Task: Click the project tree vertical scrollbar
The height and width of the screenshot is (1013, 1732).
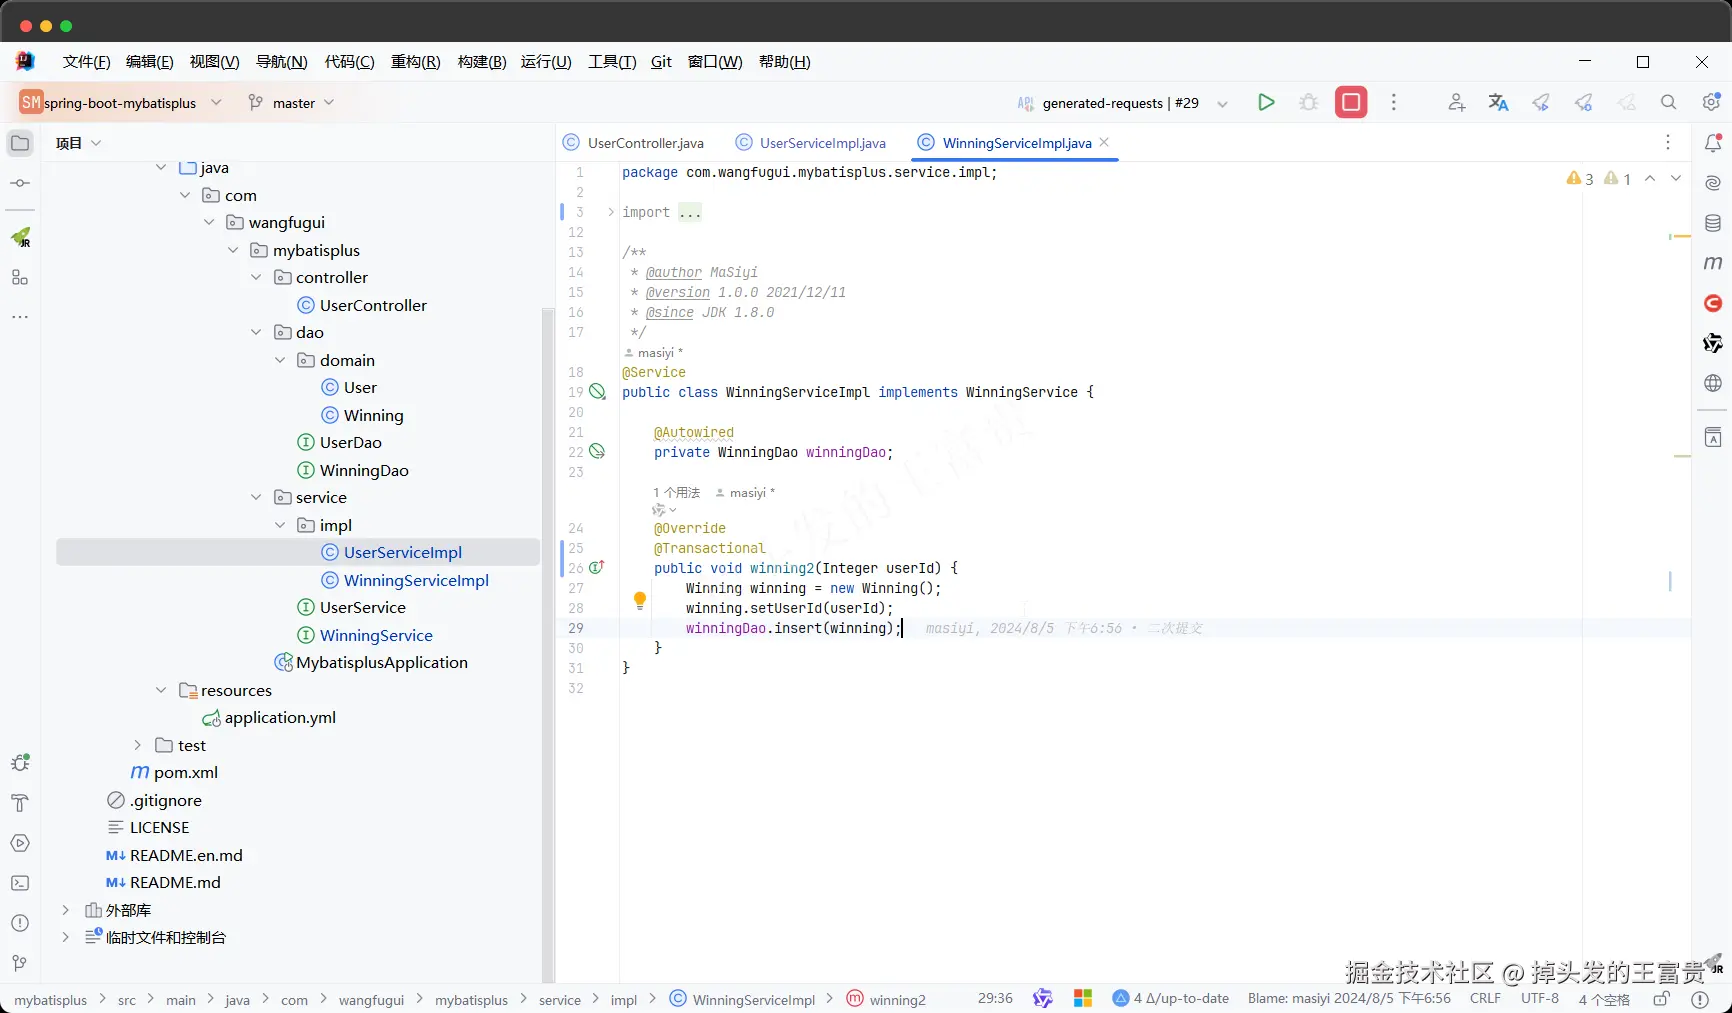Action: tap(547, 645)
